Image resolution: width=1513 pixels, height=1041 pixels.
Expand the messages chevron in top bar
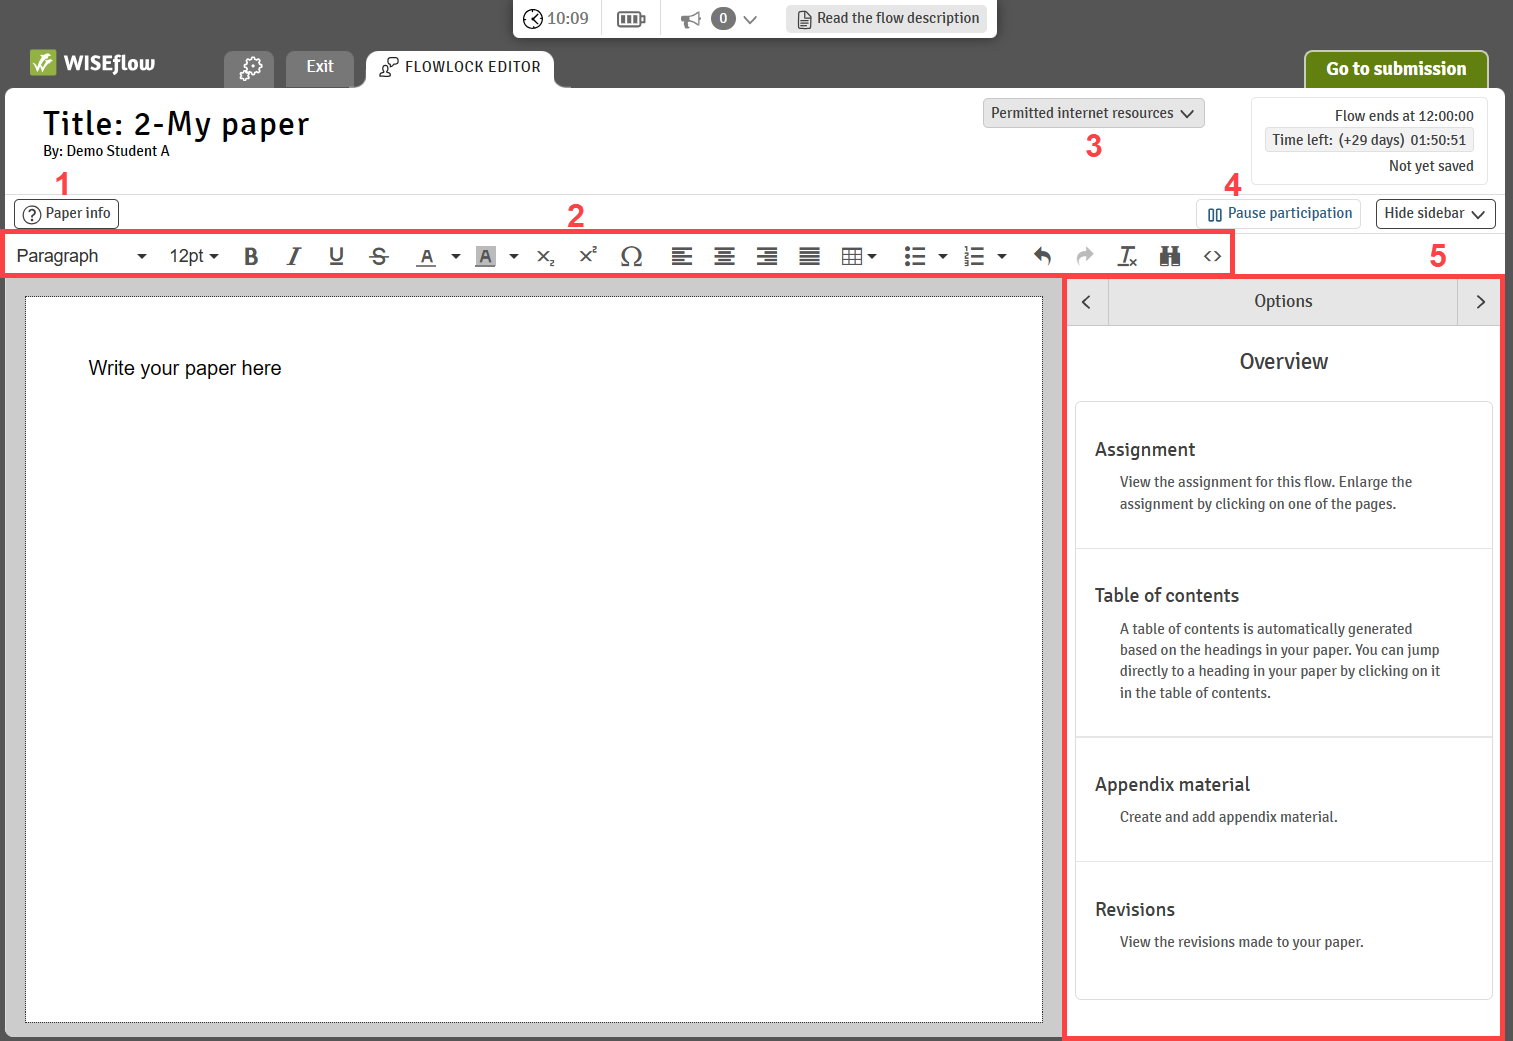[751, 19]
